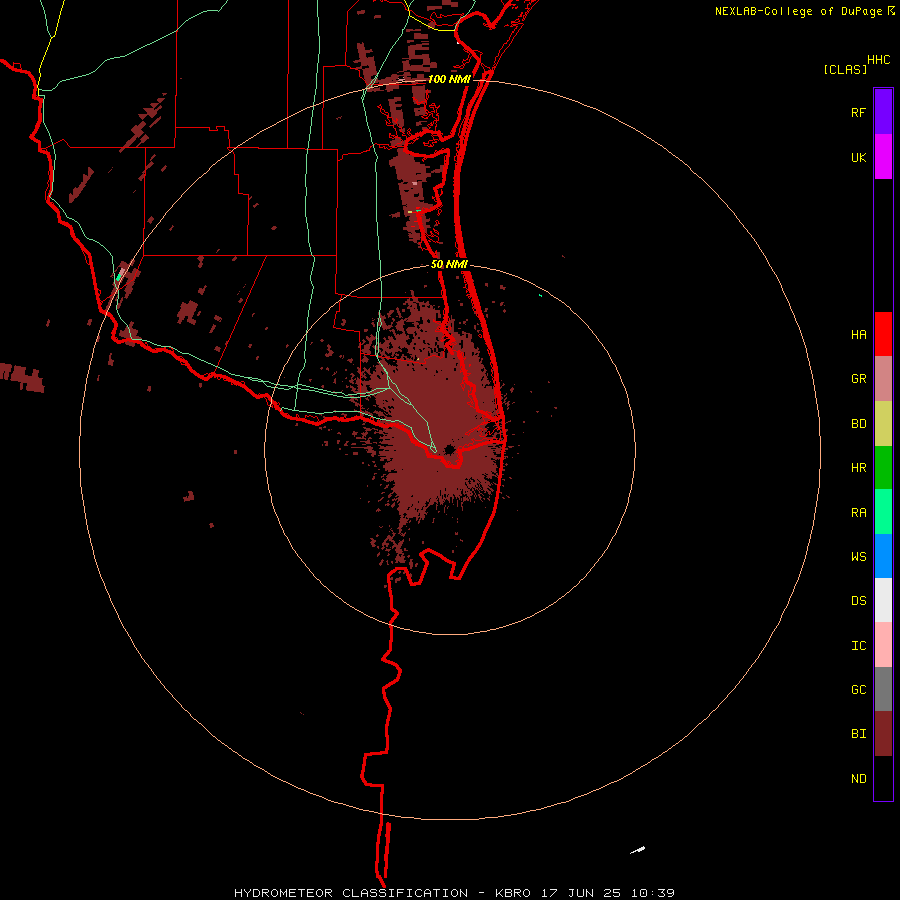Click the IC legend label
The width and height of the screenshot is (900, 900).
pos(858,646)
